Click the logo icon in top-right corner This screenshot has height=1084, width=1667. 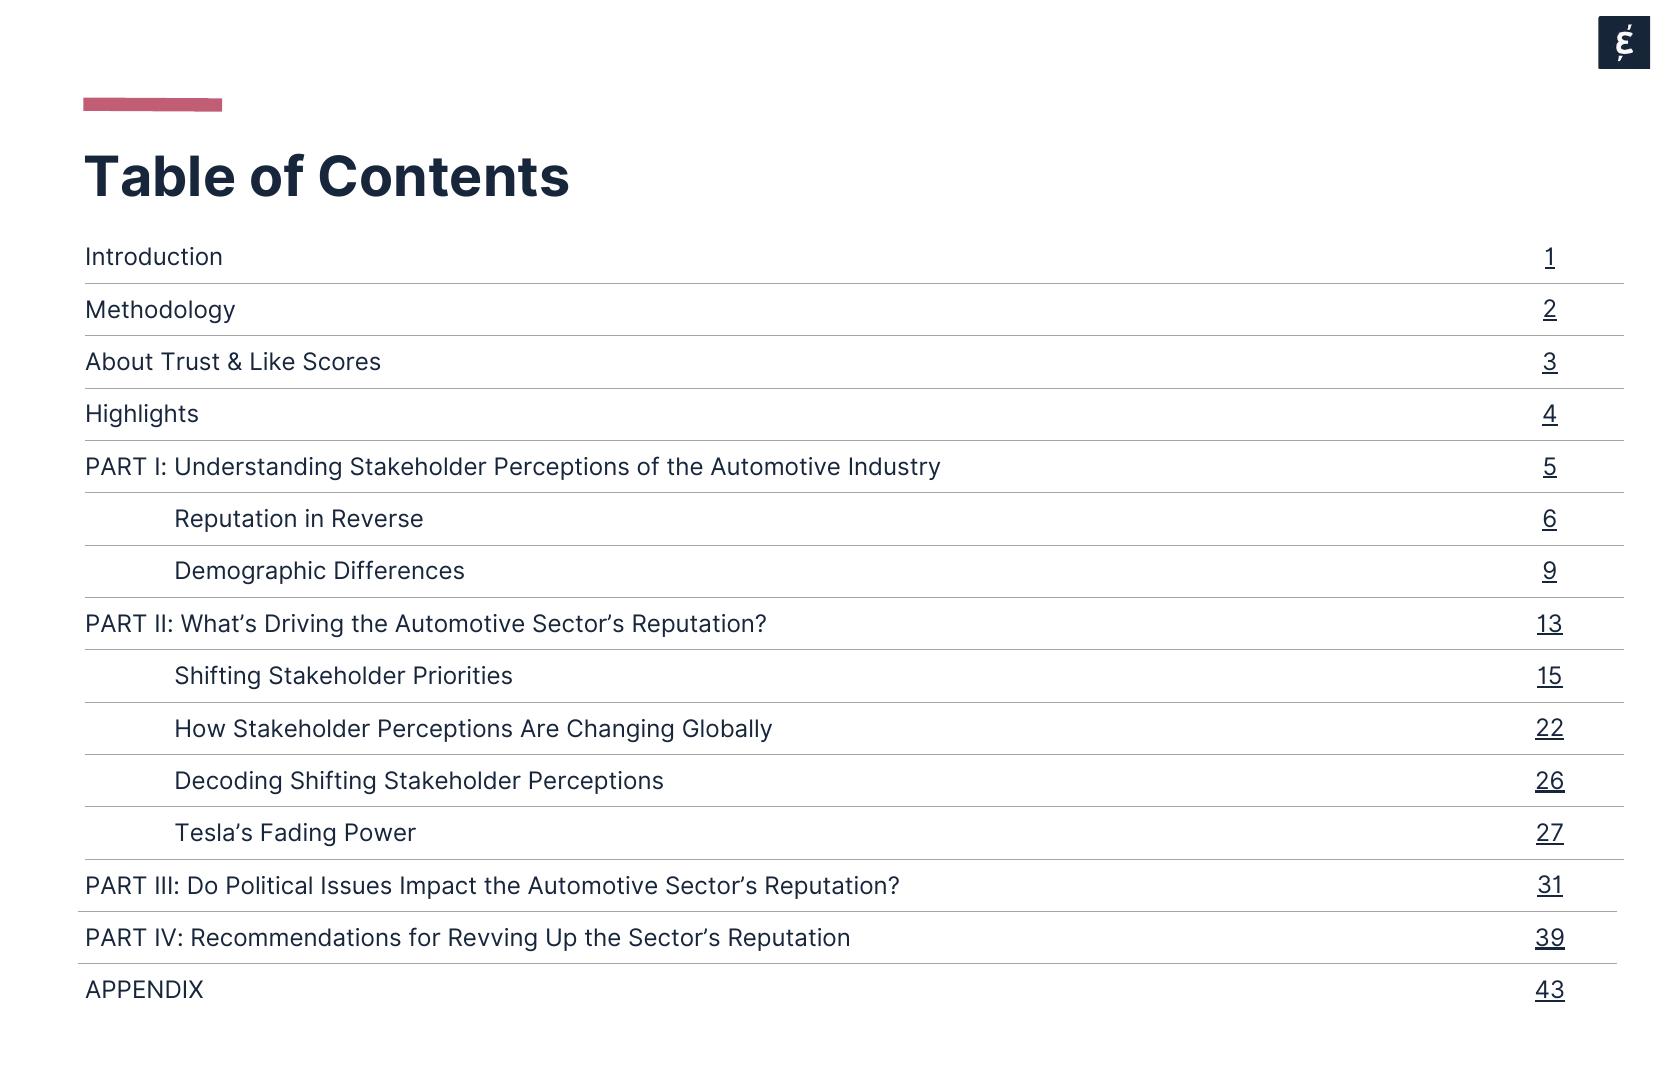(x=1623, y=43)
